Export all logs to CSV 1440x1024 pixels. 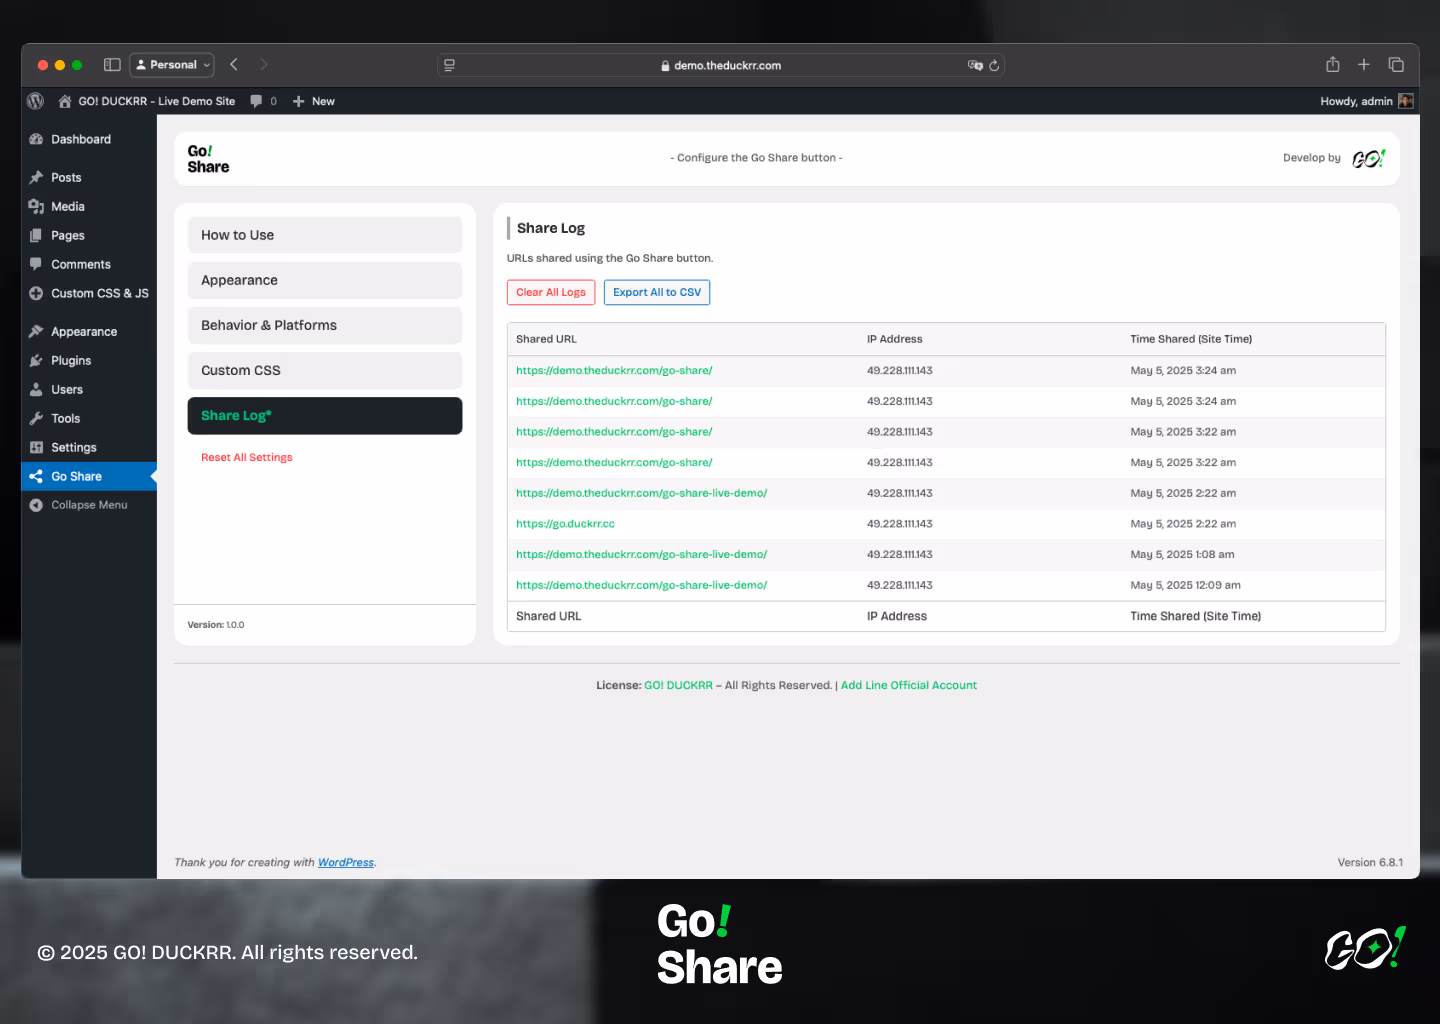pyautogui.click(x=657, y=293)
